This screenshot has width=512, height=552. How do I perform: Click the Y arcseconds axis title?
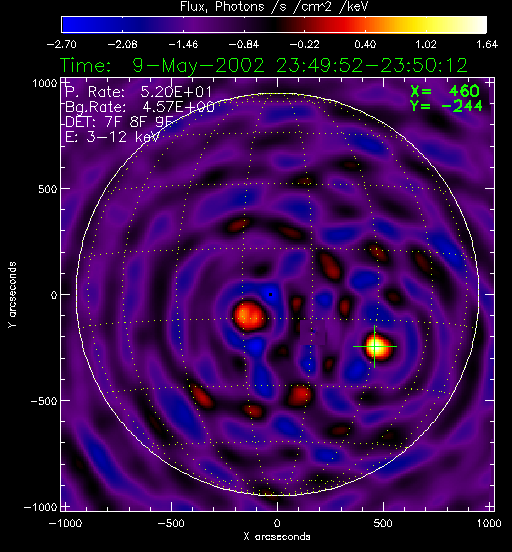[x=12, y=295]
